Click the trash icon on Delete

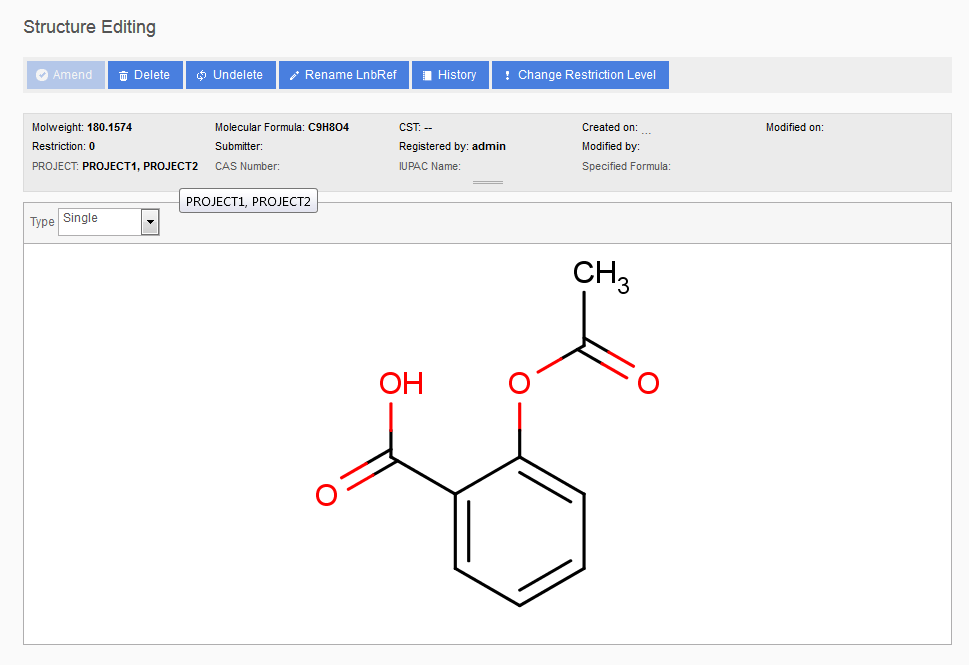coord(124,75)
